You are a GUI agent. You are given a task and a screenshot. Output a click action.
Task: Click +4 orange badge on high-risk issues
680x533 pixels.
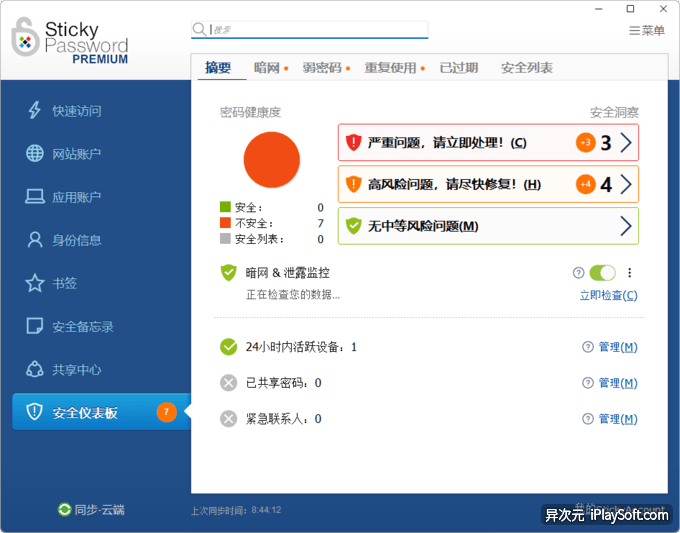click(585, 184)
